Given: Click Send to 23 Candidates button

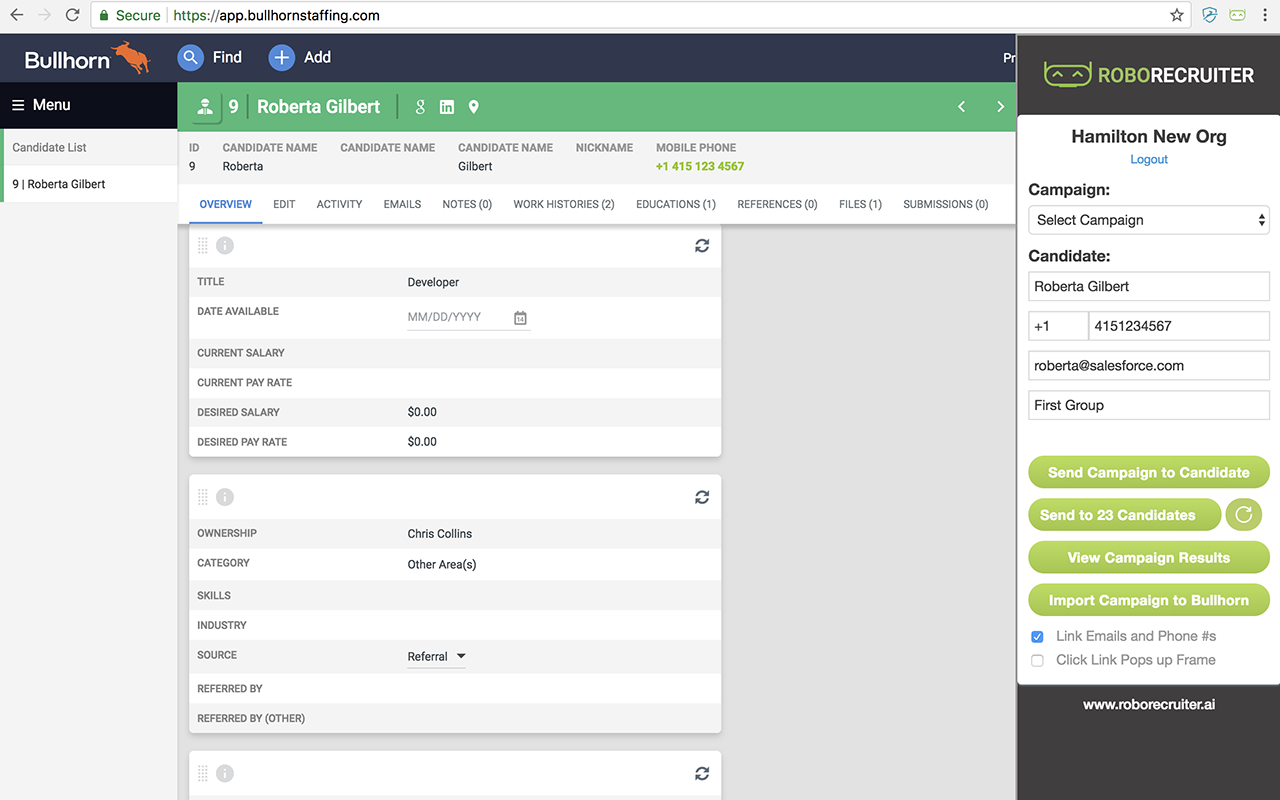Looking at the screenshot, I should (x=1124, y=515).
